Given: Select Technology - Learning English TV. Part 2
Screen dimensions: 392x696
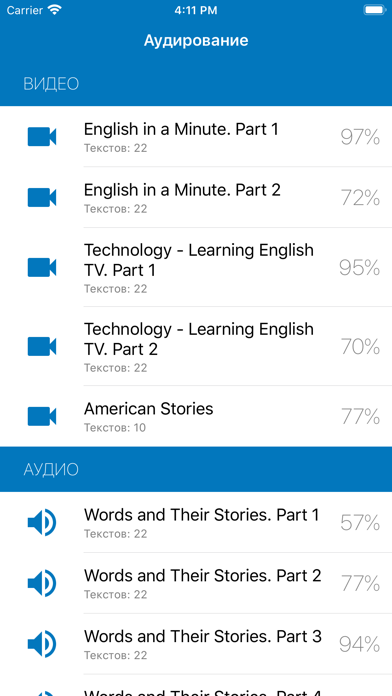Looking at the screenshot, I should click(x=196, y=346).
